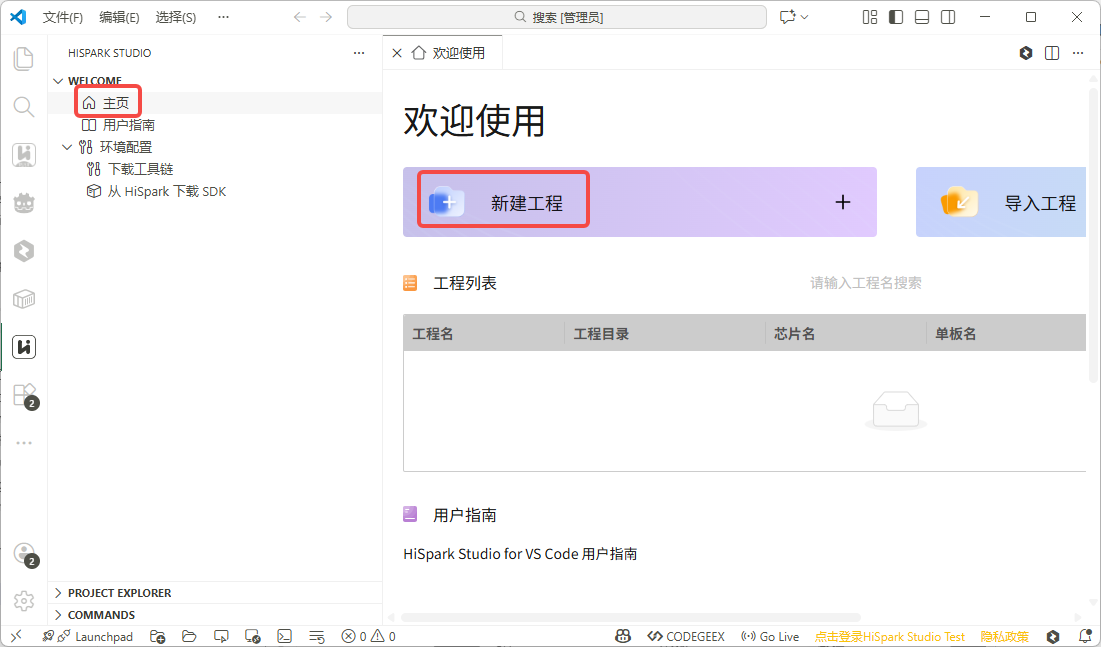1101x647 pixels.
Task: Close the 欢迎使用 tab
Action: (397, 53)
